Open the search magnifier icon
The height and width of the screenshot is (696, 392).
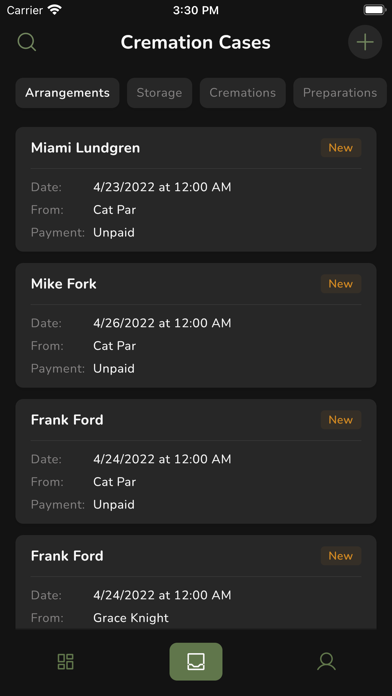click(27, 43)
